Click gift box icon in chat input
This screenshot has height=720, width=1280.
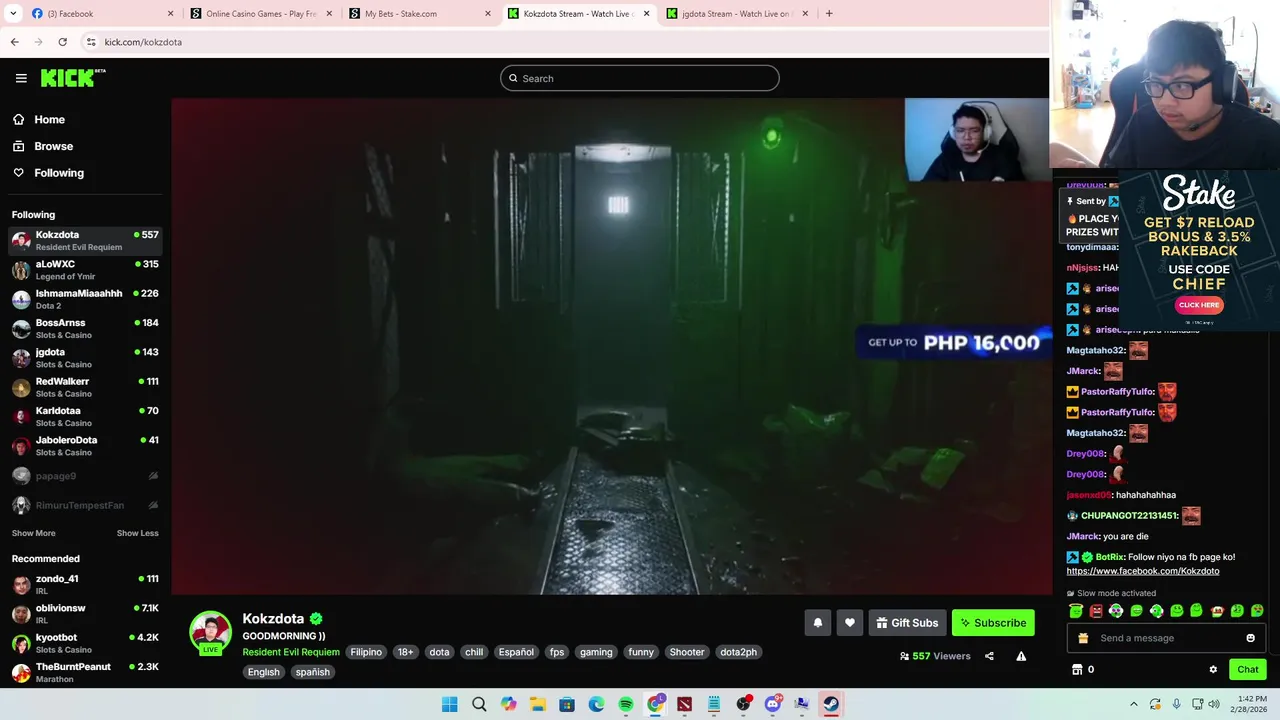click(x=1083, y=638)
